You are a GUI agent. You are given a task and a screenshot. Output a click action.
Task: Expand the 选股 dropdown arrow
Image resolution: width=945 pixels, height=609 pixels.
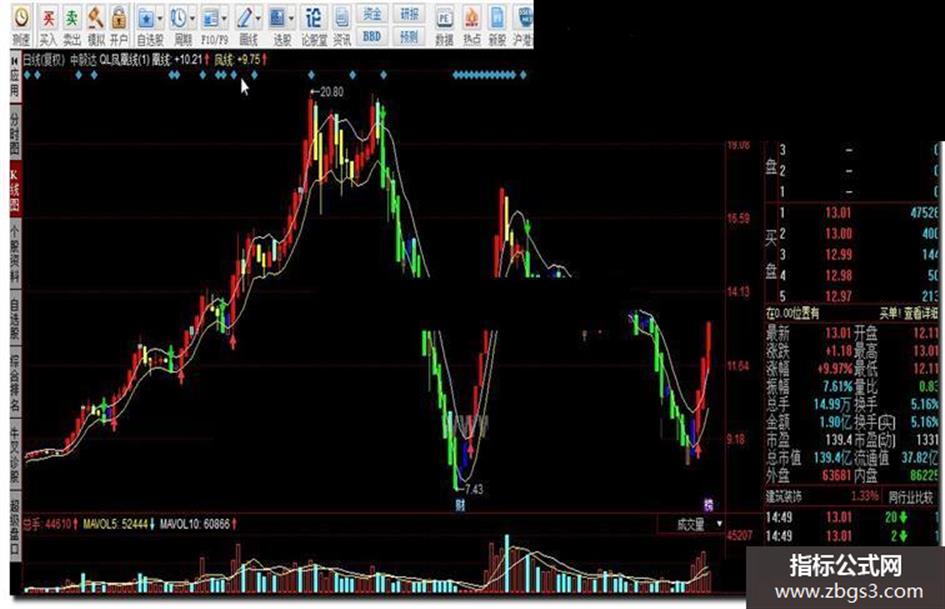(291, 19)
